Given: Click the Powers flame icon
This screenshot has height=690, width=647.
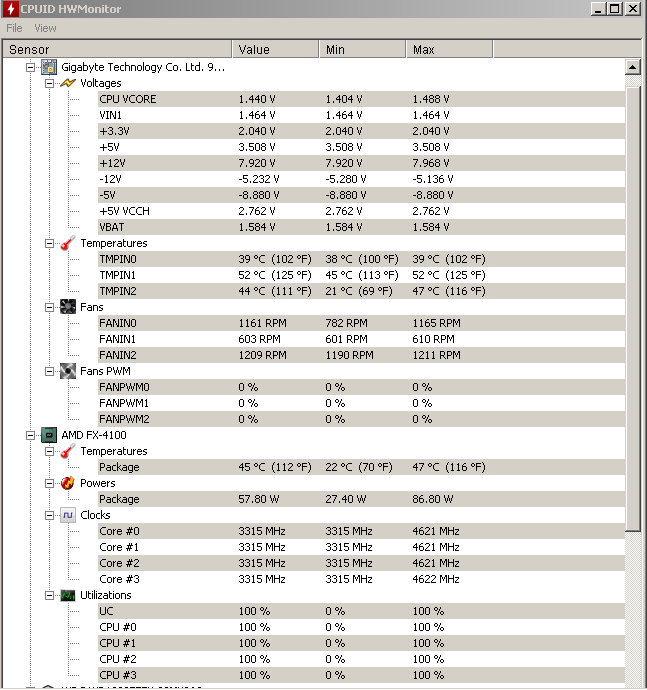Looking at the screenshot, I should pos(68,483).
